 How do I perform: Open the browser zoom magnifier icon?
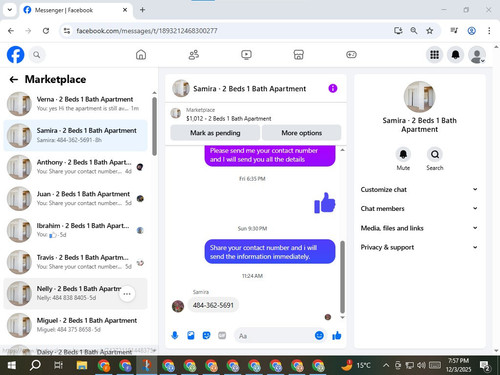pyautogui.click(x=414, y=31)
